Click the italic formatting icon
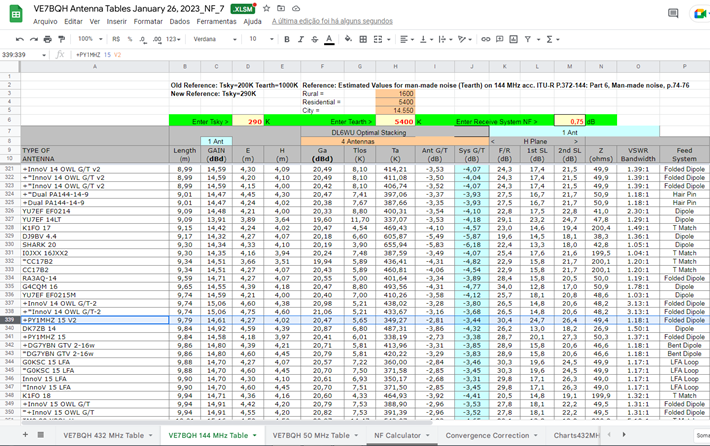Screen dimensions: 710x446 point(301,39)
